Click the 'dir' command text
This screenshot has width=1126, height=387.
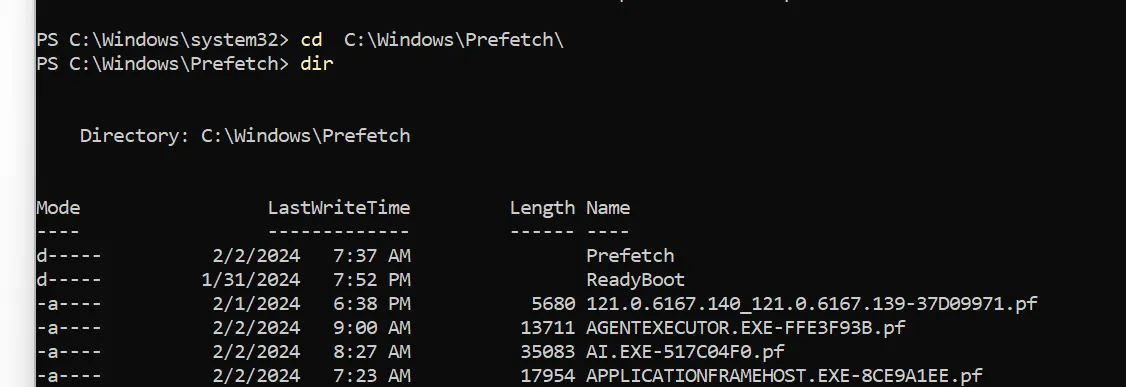pos(317,64)
